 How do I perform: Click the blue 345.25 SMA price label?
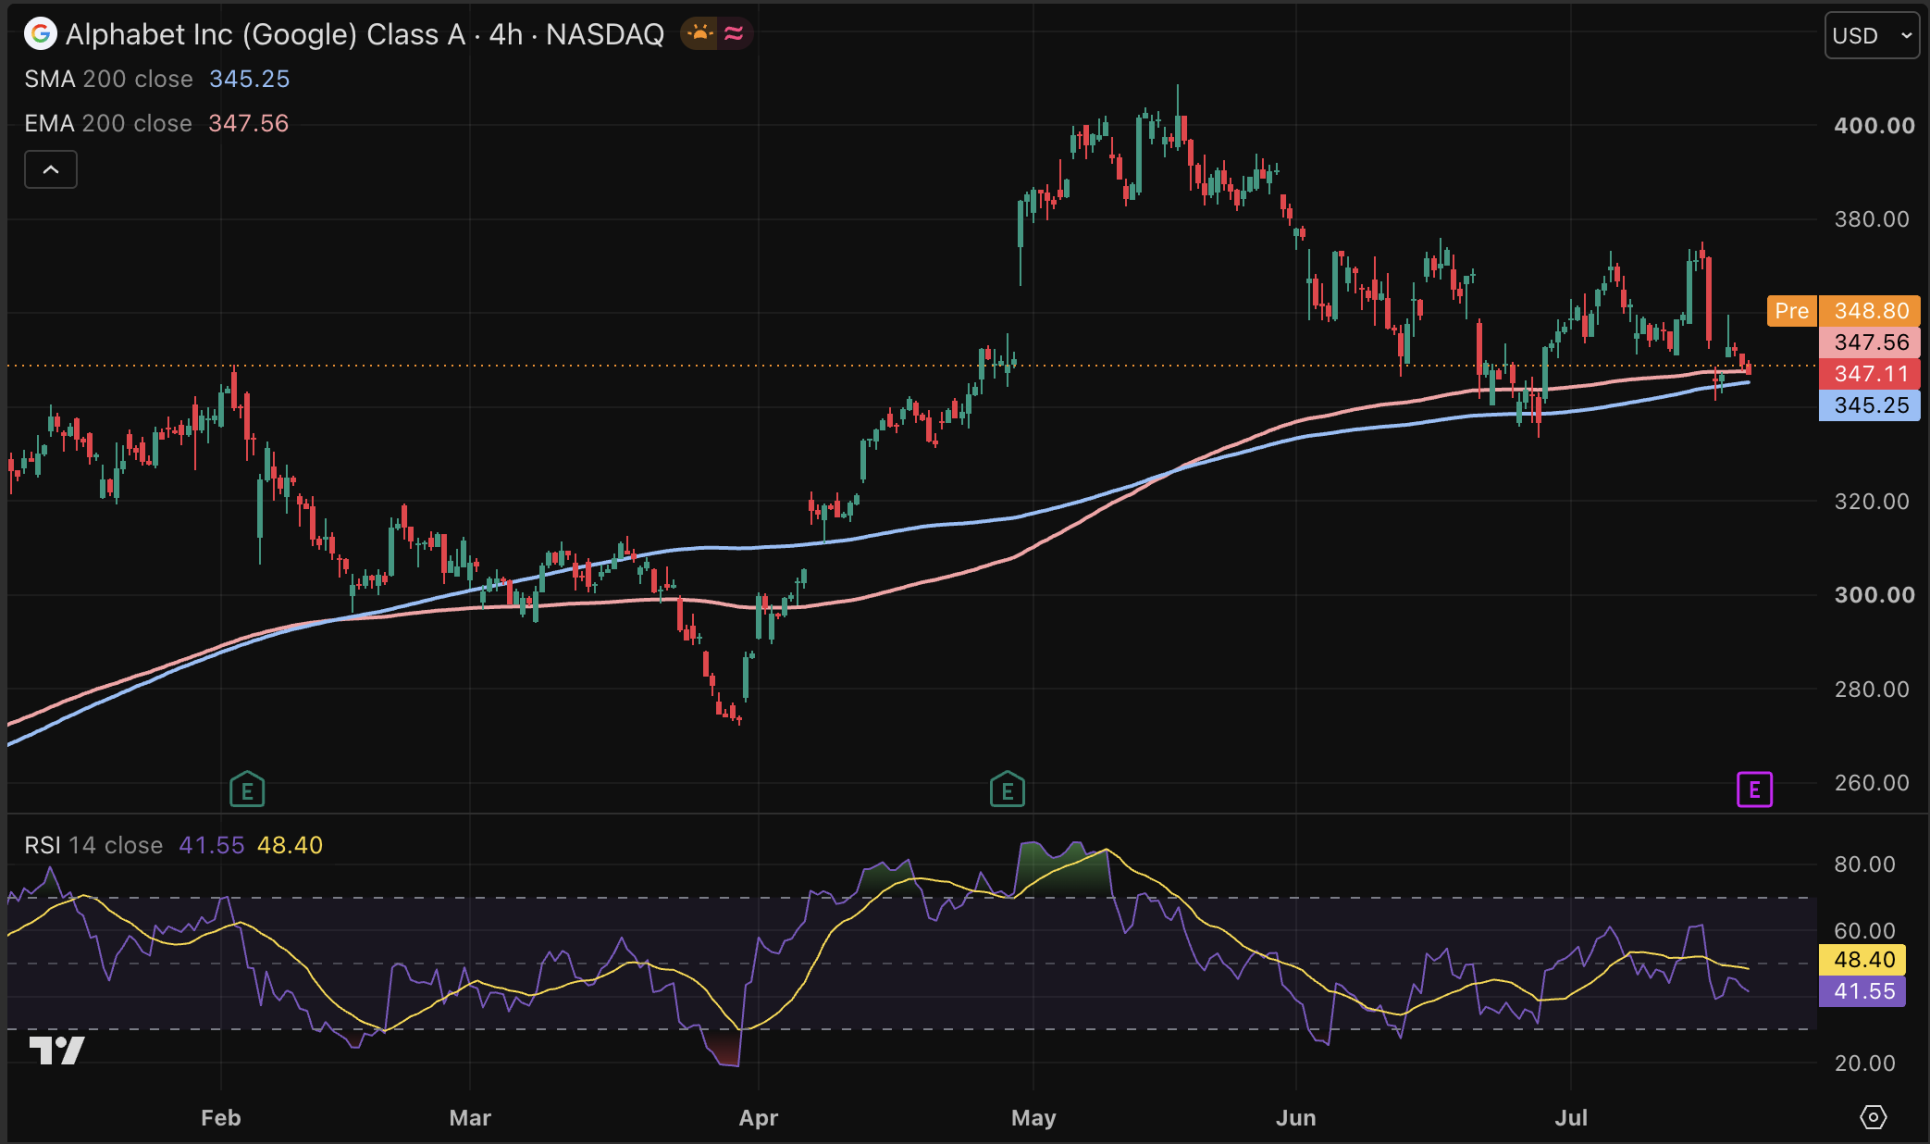(1870, 405)
